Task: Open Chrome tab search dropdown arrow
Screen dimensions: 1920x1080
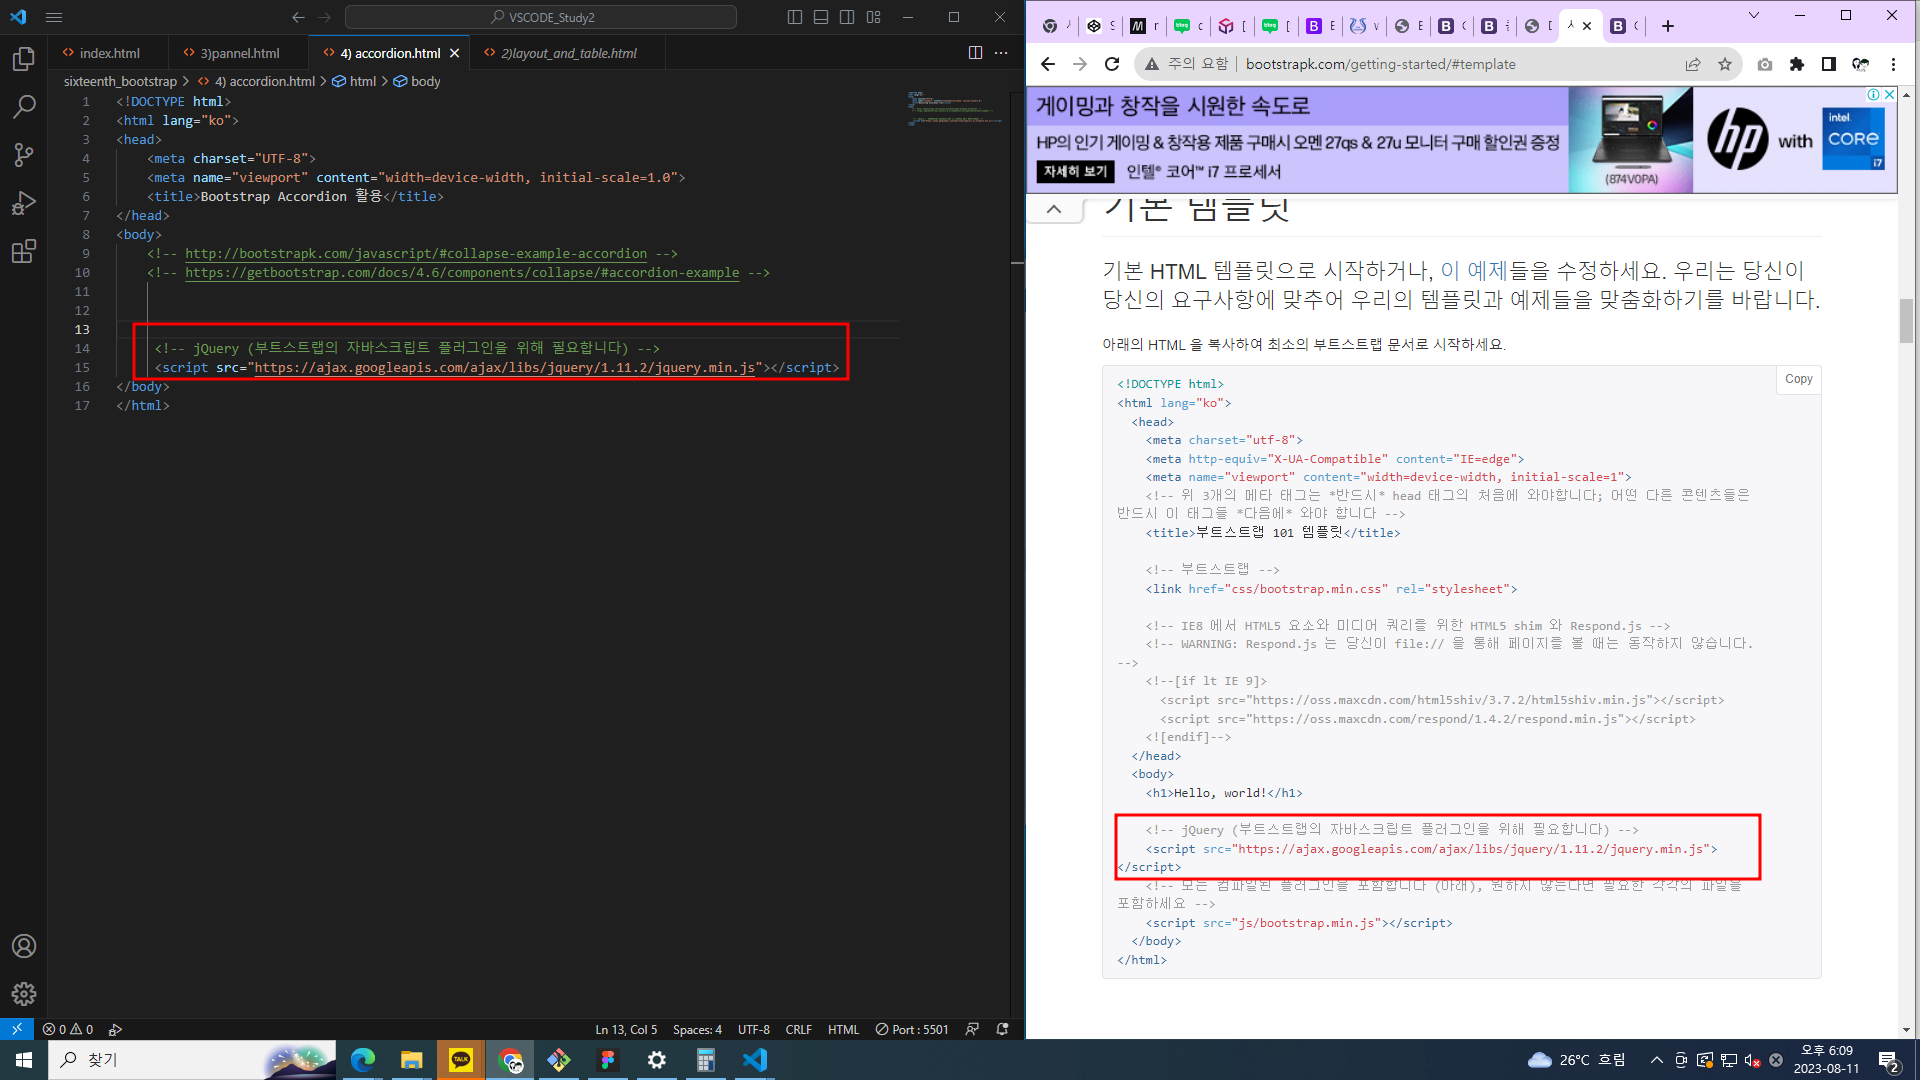Action: (1753, 16)
